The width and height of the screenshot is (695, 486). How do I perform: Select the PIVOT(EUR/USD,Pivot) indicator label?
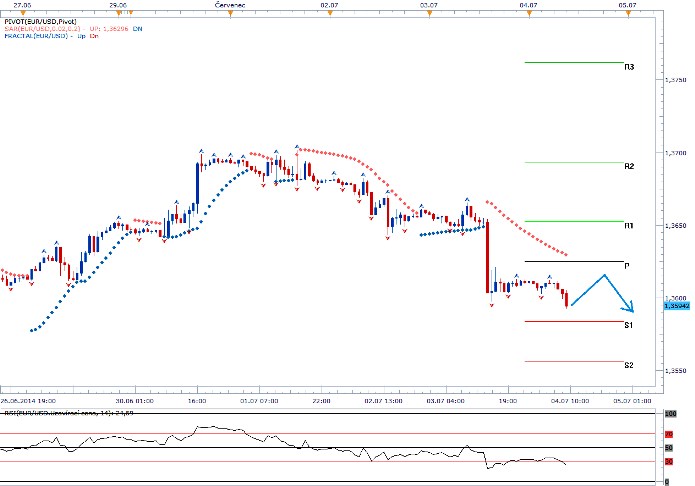click(41, 20)
